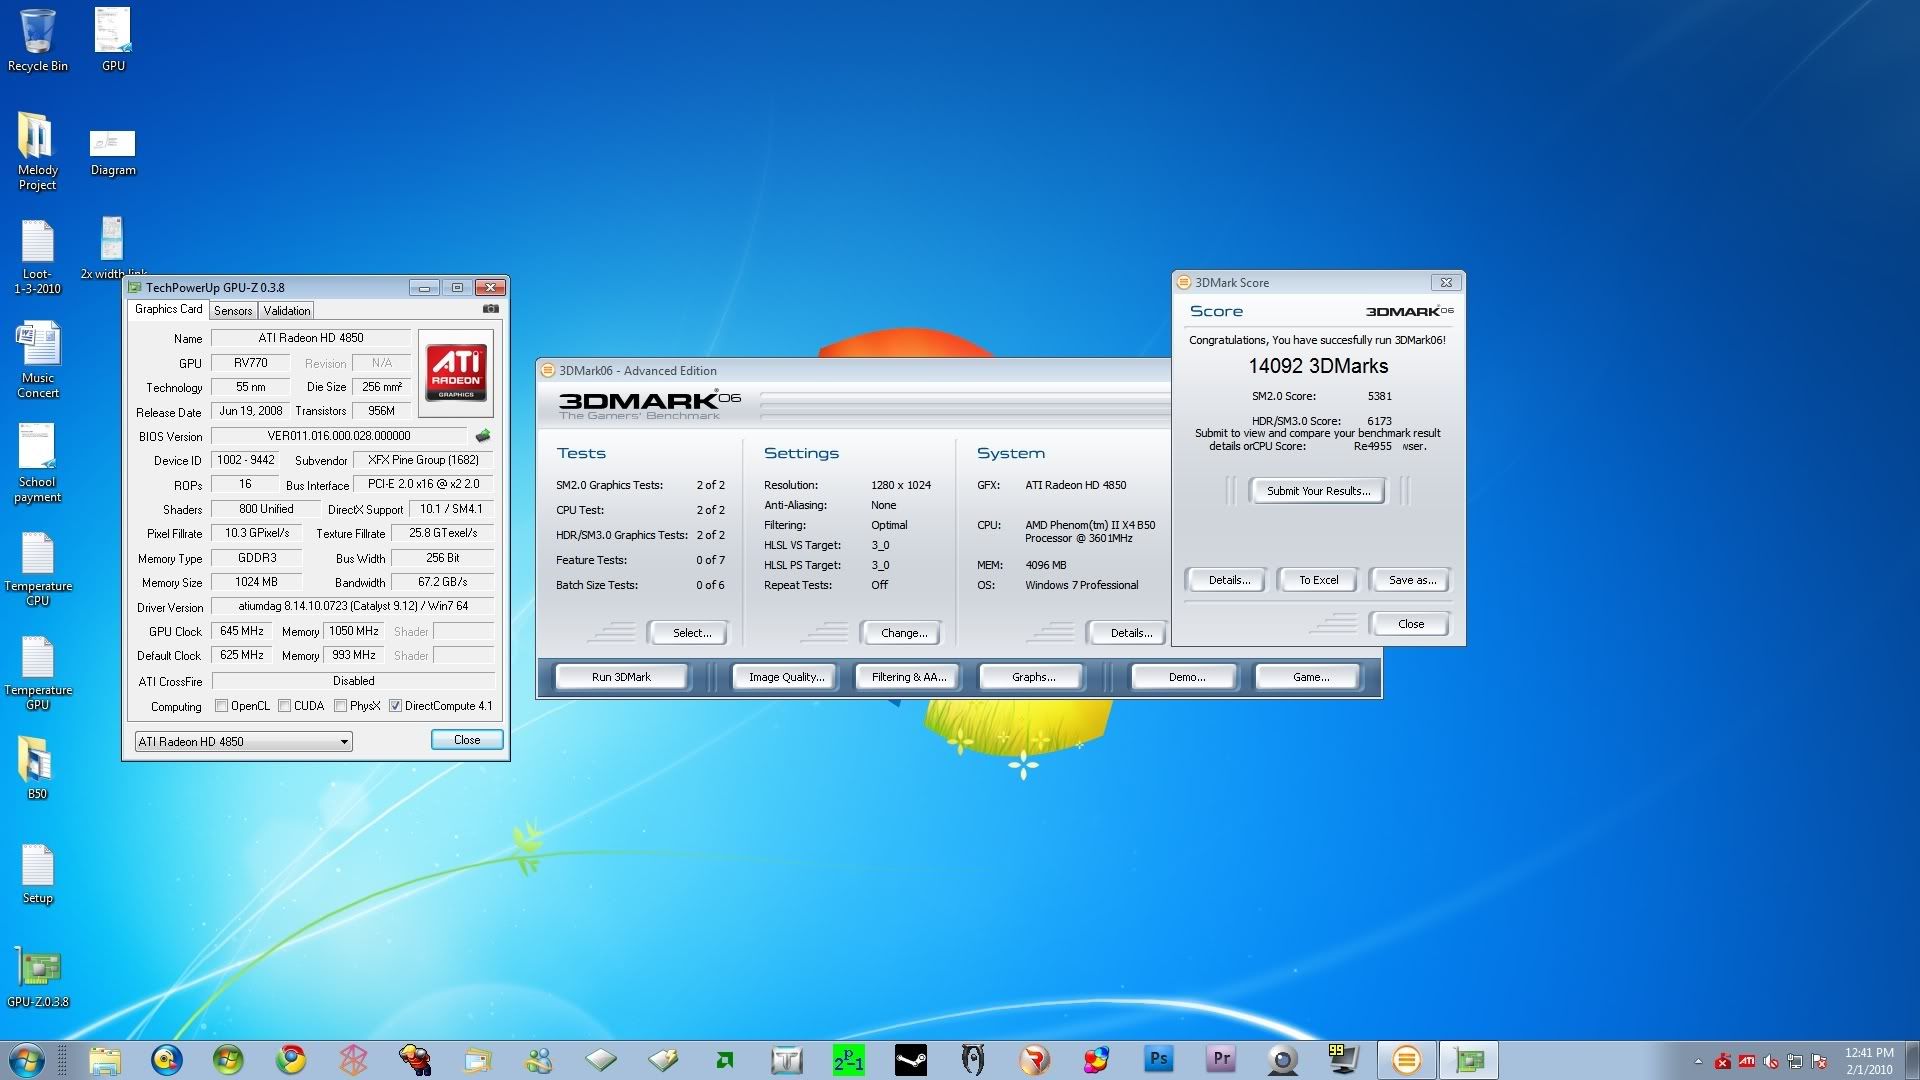Click the Subvendor XFX Pine Group field
Viewport: 1920px width, 1080px height.
click(423, 460)
